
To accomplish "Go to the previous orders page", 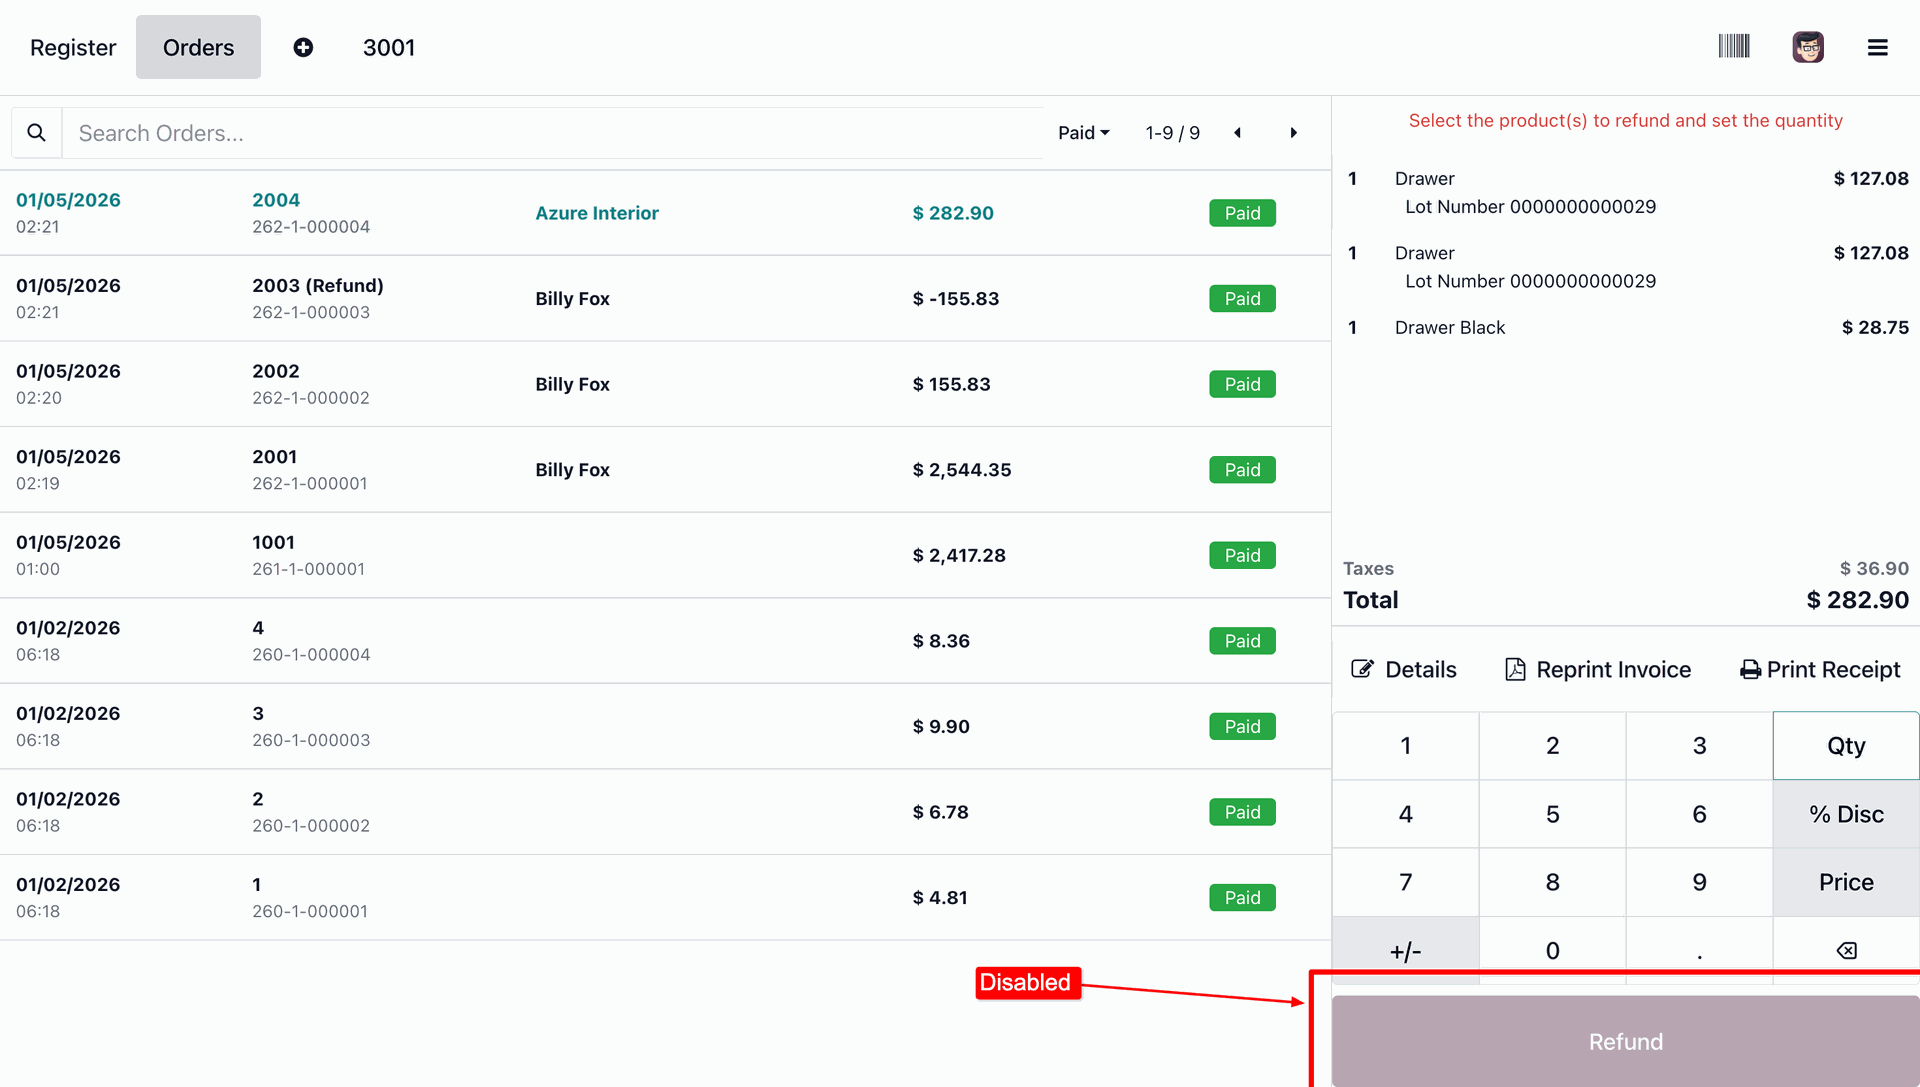I will coord(1237,133).
